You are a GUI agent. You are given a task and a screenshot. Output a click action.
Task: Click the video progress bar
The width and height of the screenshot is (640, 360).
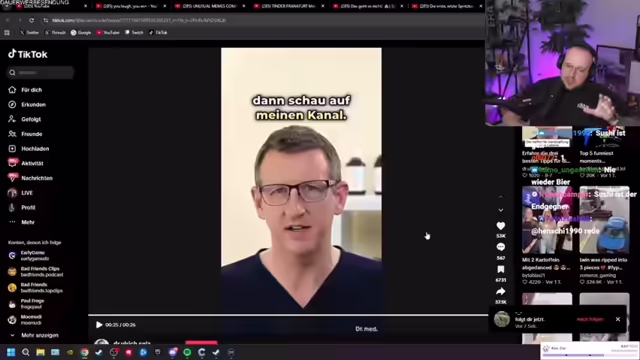(x=288, y=315)
